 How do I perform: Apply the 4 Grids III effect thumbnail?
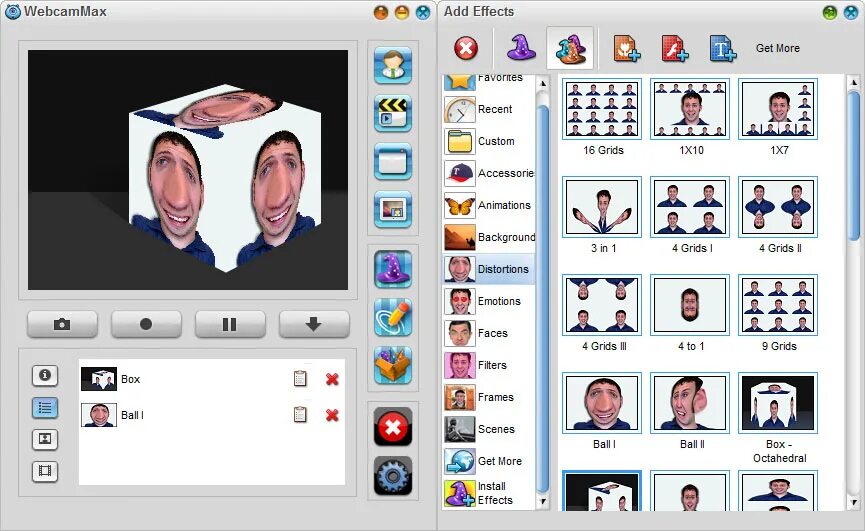[602, 305]
